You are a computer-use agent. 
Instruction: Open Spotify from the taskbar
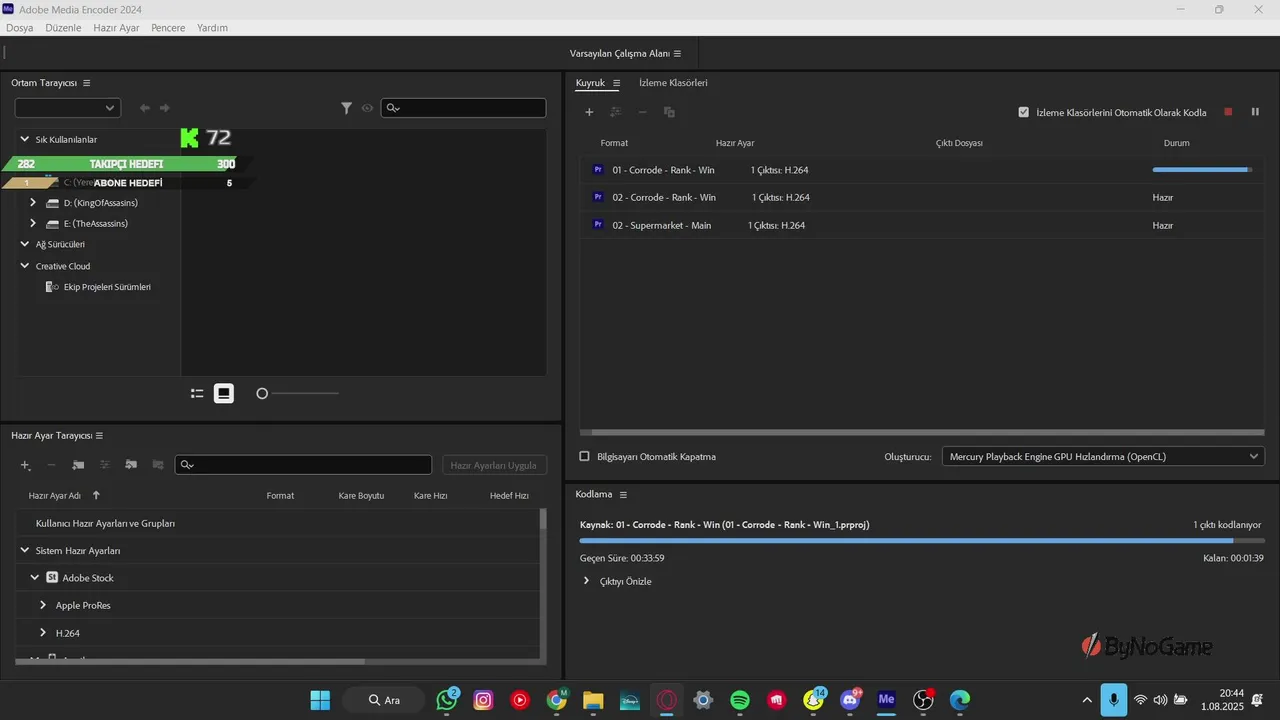point(740,700)
